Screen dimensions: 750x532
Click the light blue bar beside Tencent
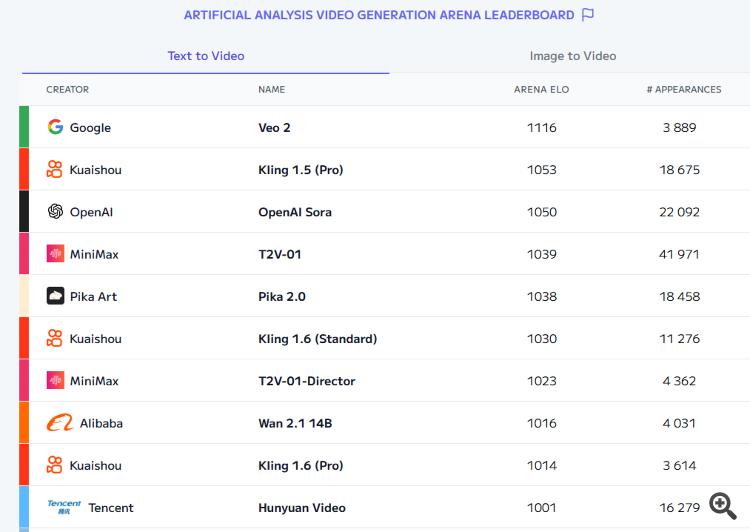point(24,507)
